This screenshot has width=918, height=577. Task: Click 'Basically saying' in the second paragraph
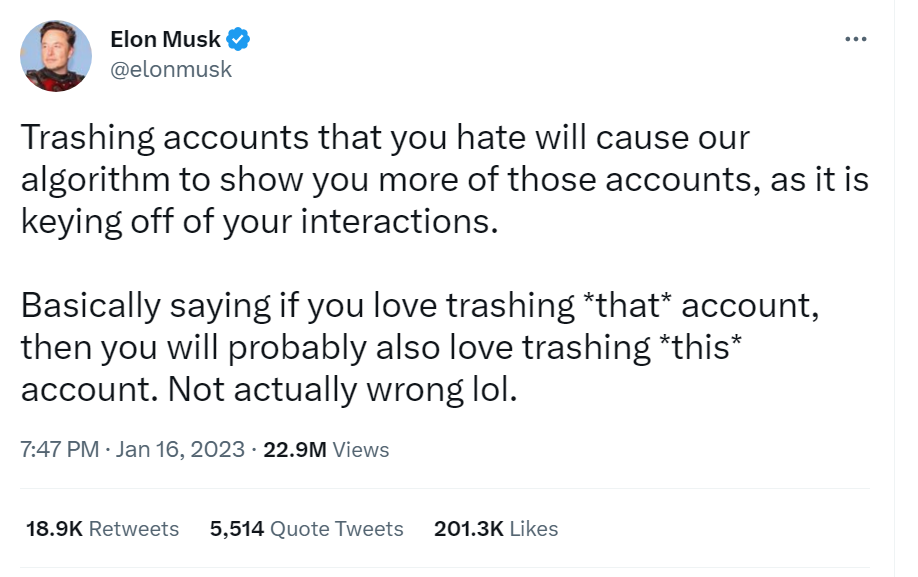(146, 303)
